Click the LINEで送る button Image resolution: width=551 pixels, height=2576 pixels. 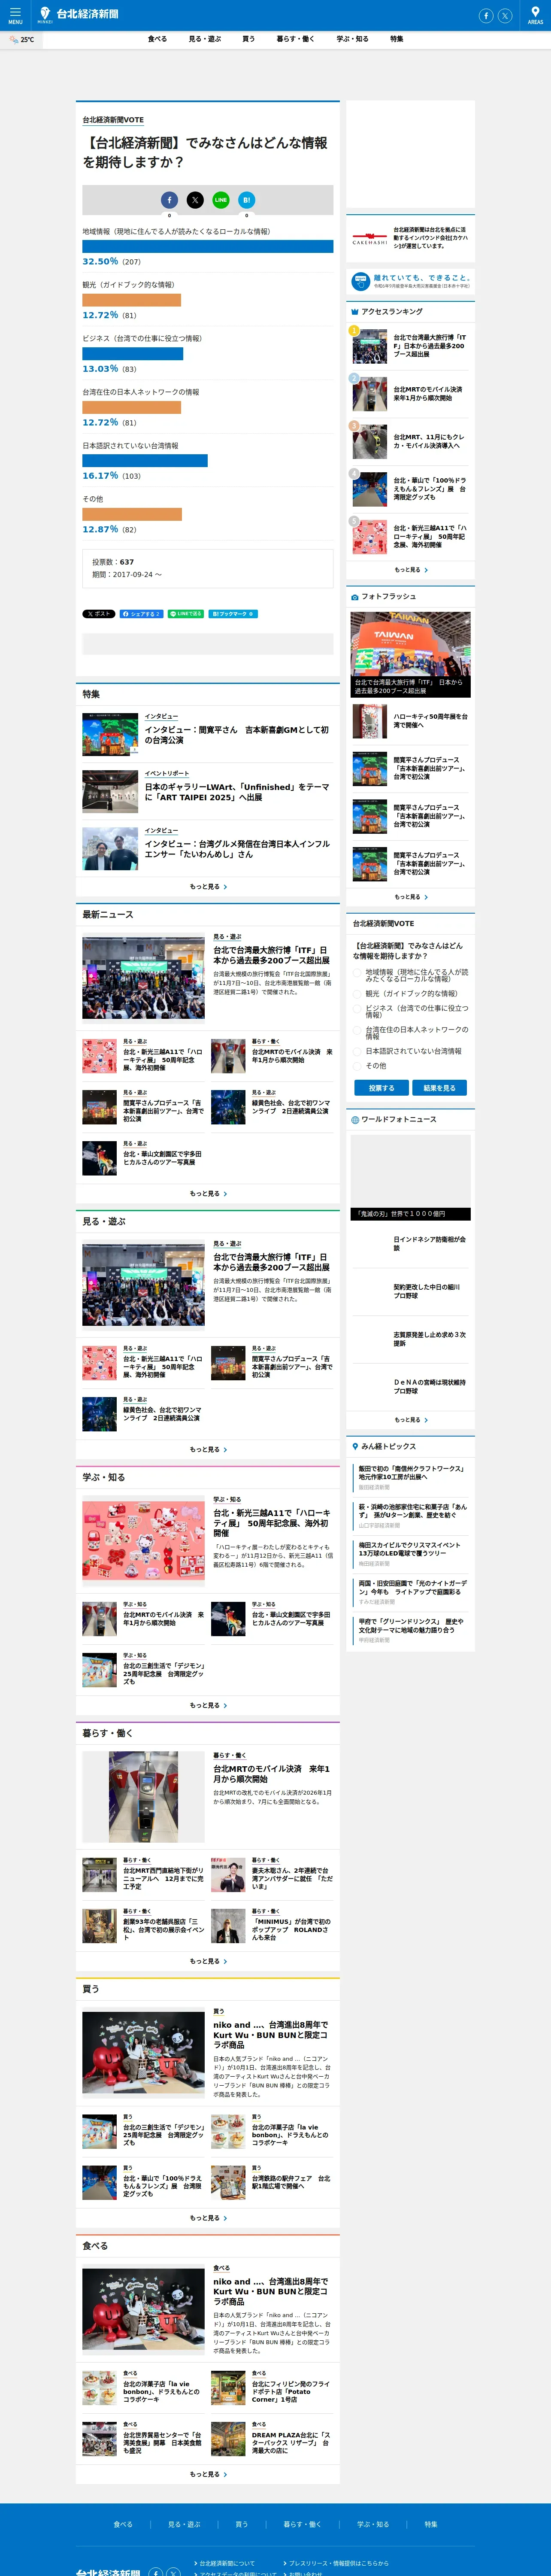click(x=186, y=614)
